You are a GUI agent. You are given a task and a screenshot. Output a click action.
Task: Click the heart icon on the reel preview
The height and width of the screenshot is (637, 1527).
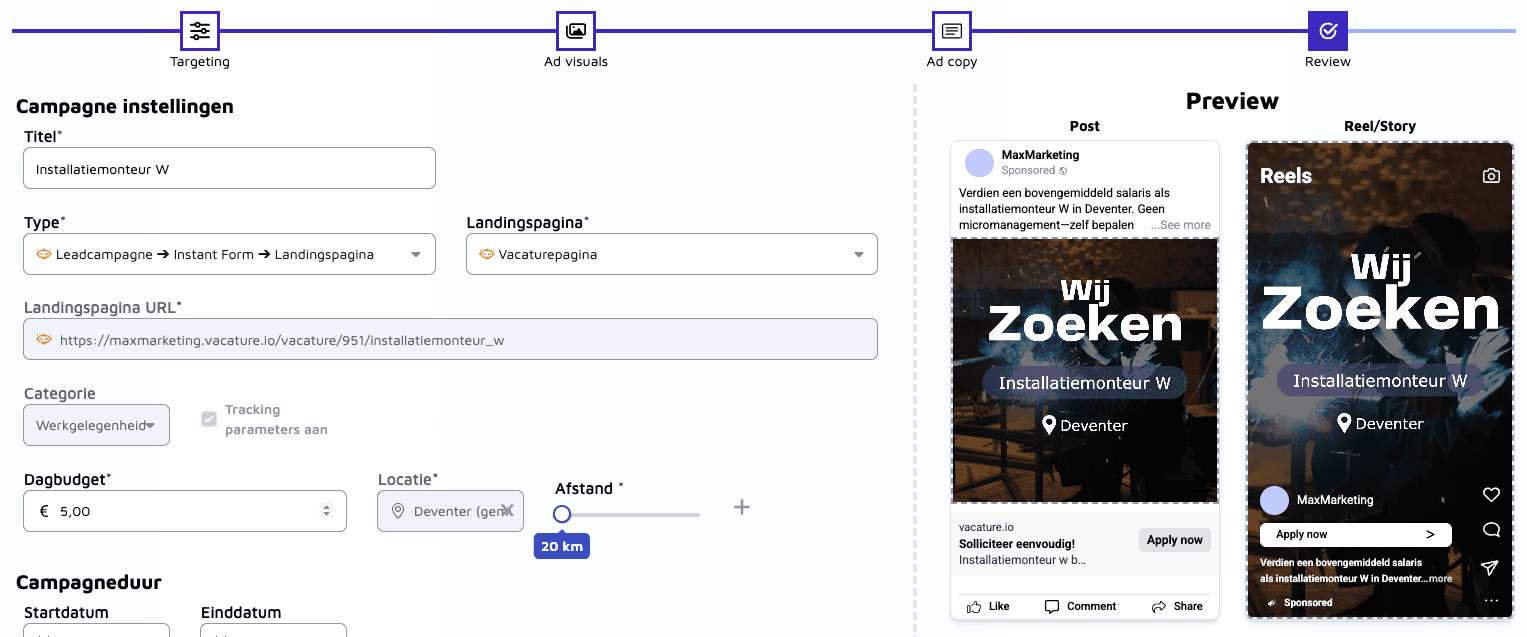pyautogui.click(x=1491, y=494)
